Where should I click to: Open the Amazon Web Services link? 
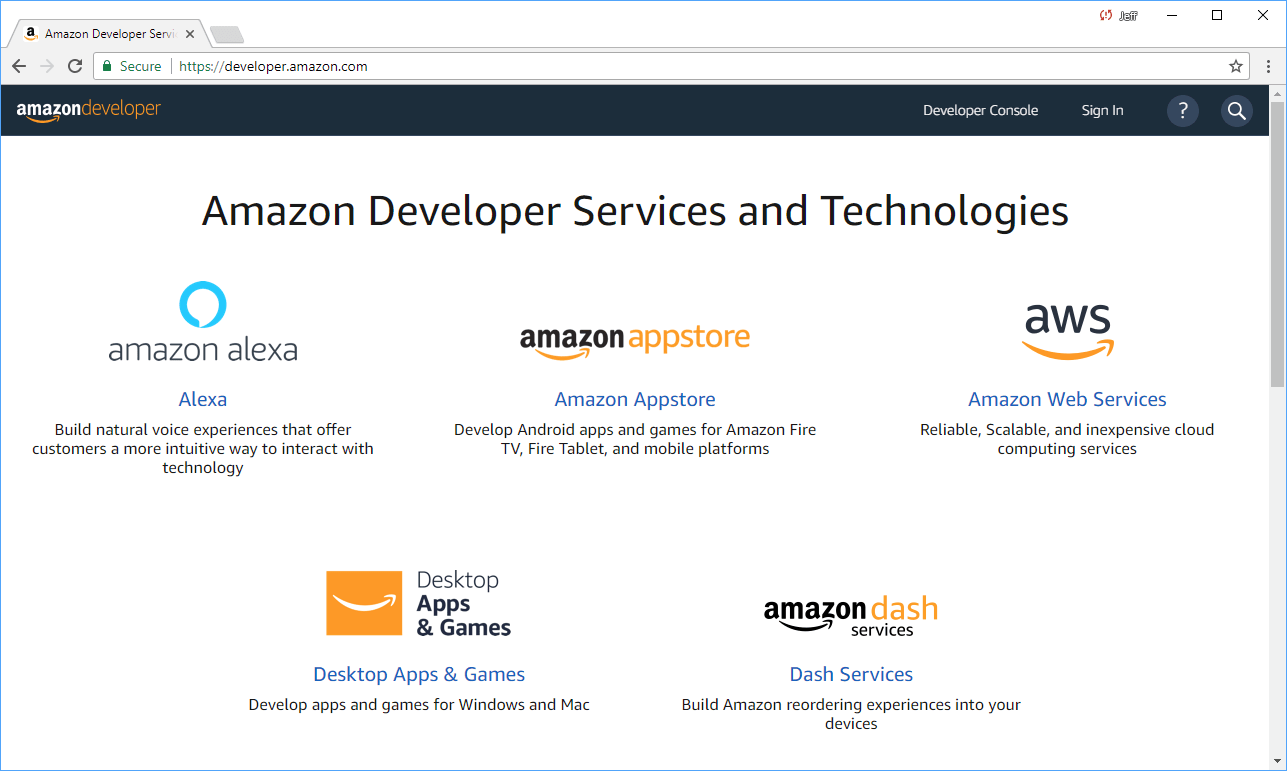[1066, 398]
